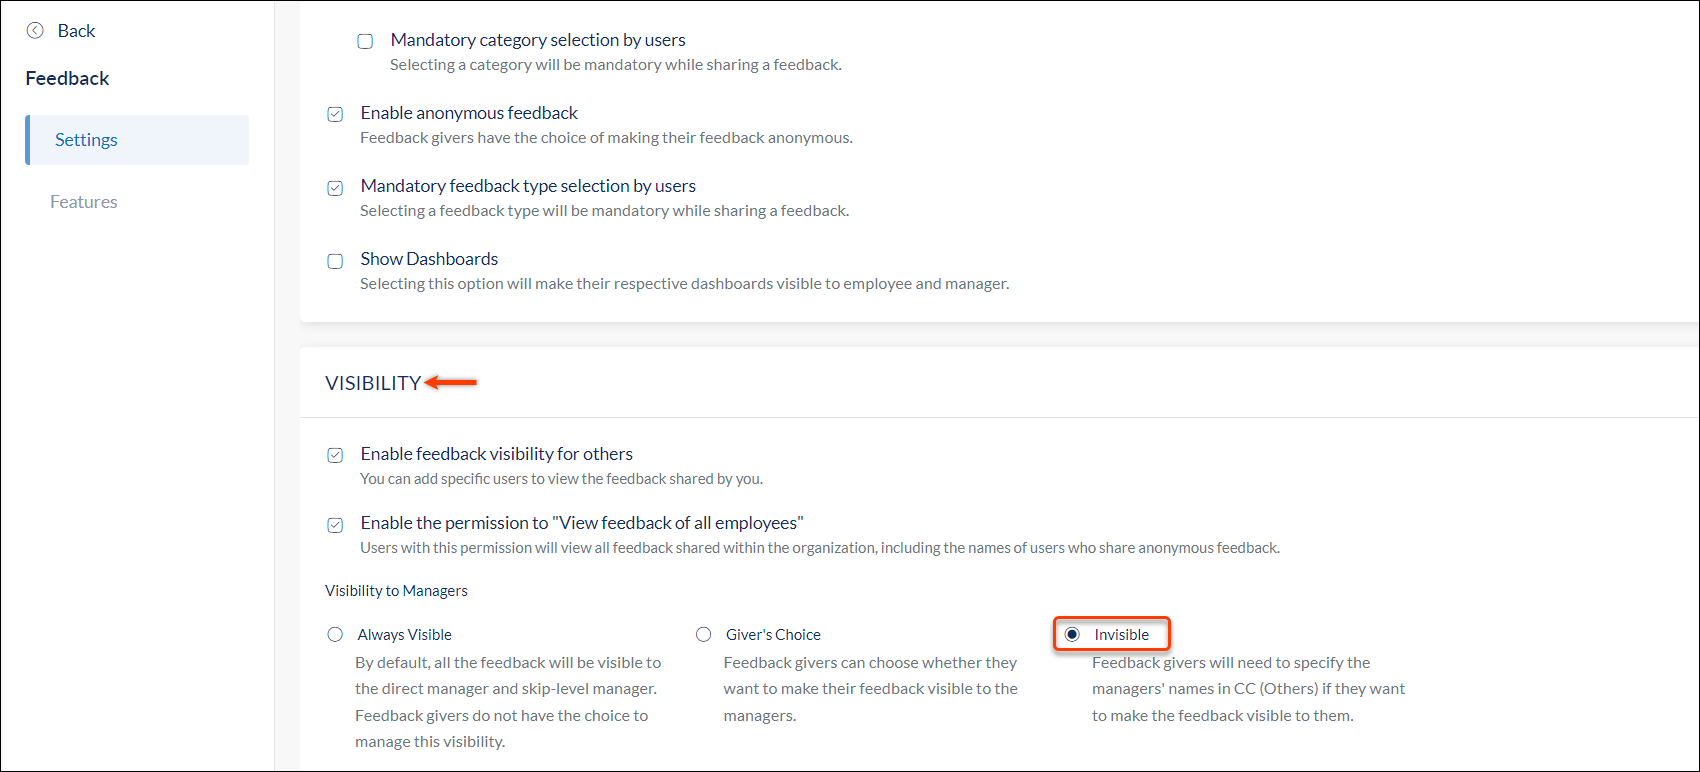The width and height of the screenshot is (1700, 772).
Task: Click the VISIBILITY section heading
Action: pos(373,383)
